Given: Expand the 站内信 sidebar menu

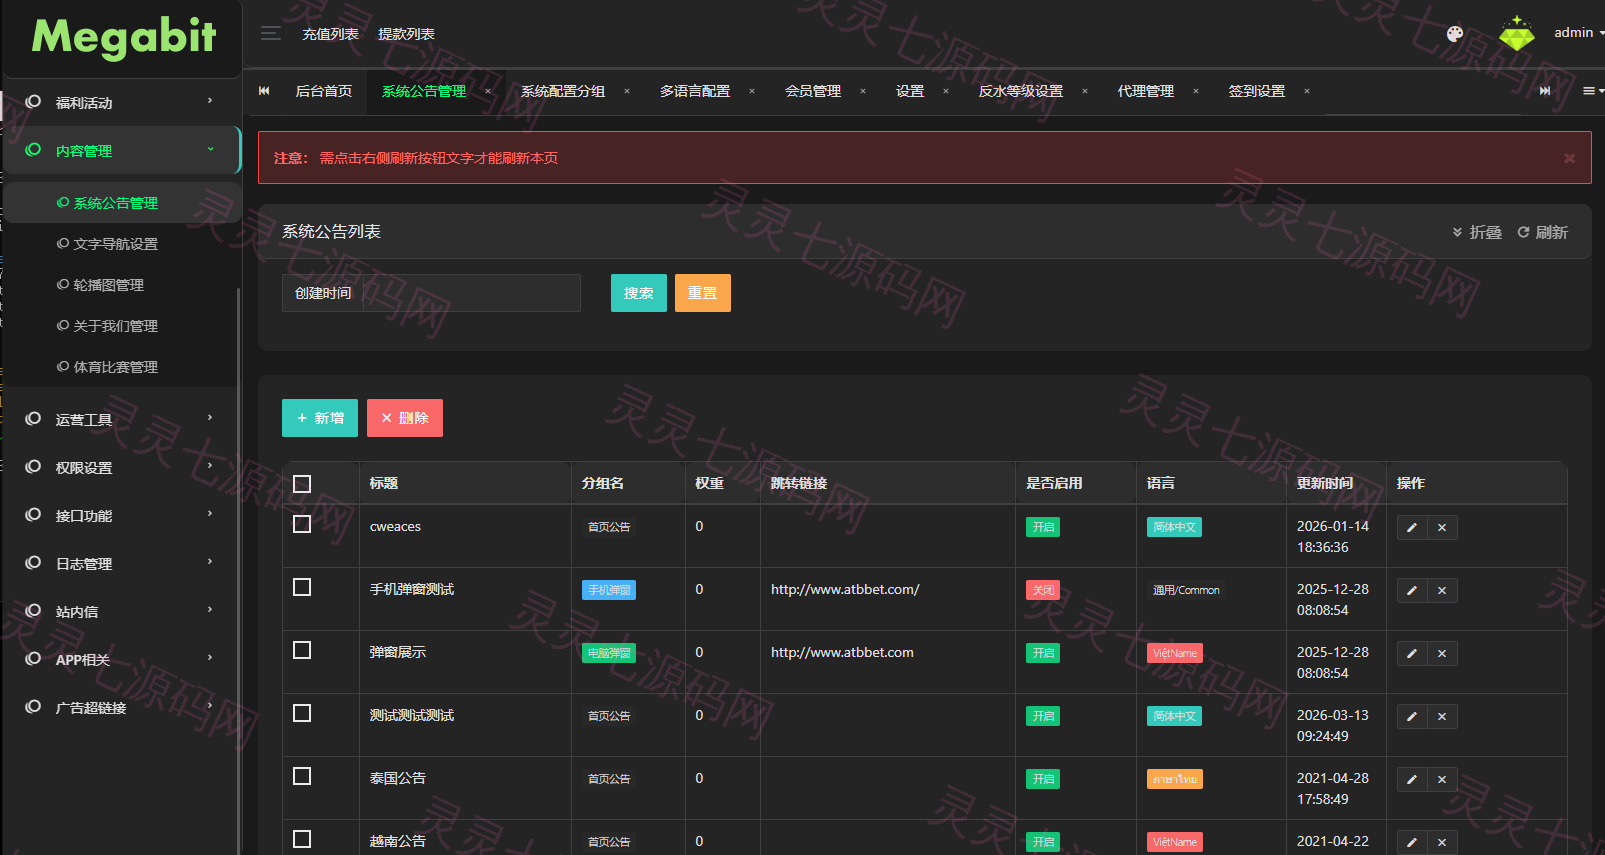Looking at the screenshot, I should pyautogui.click(x=120, y=612).
